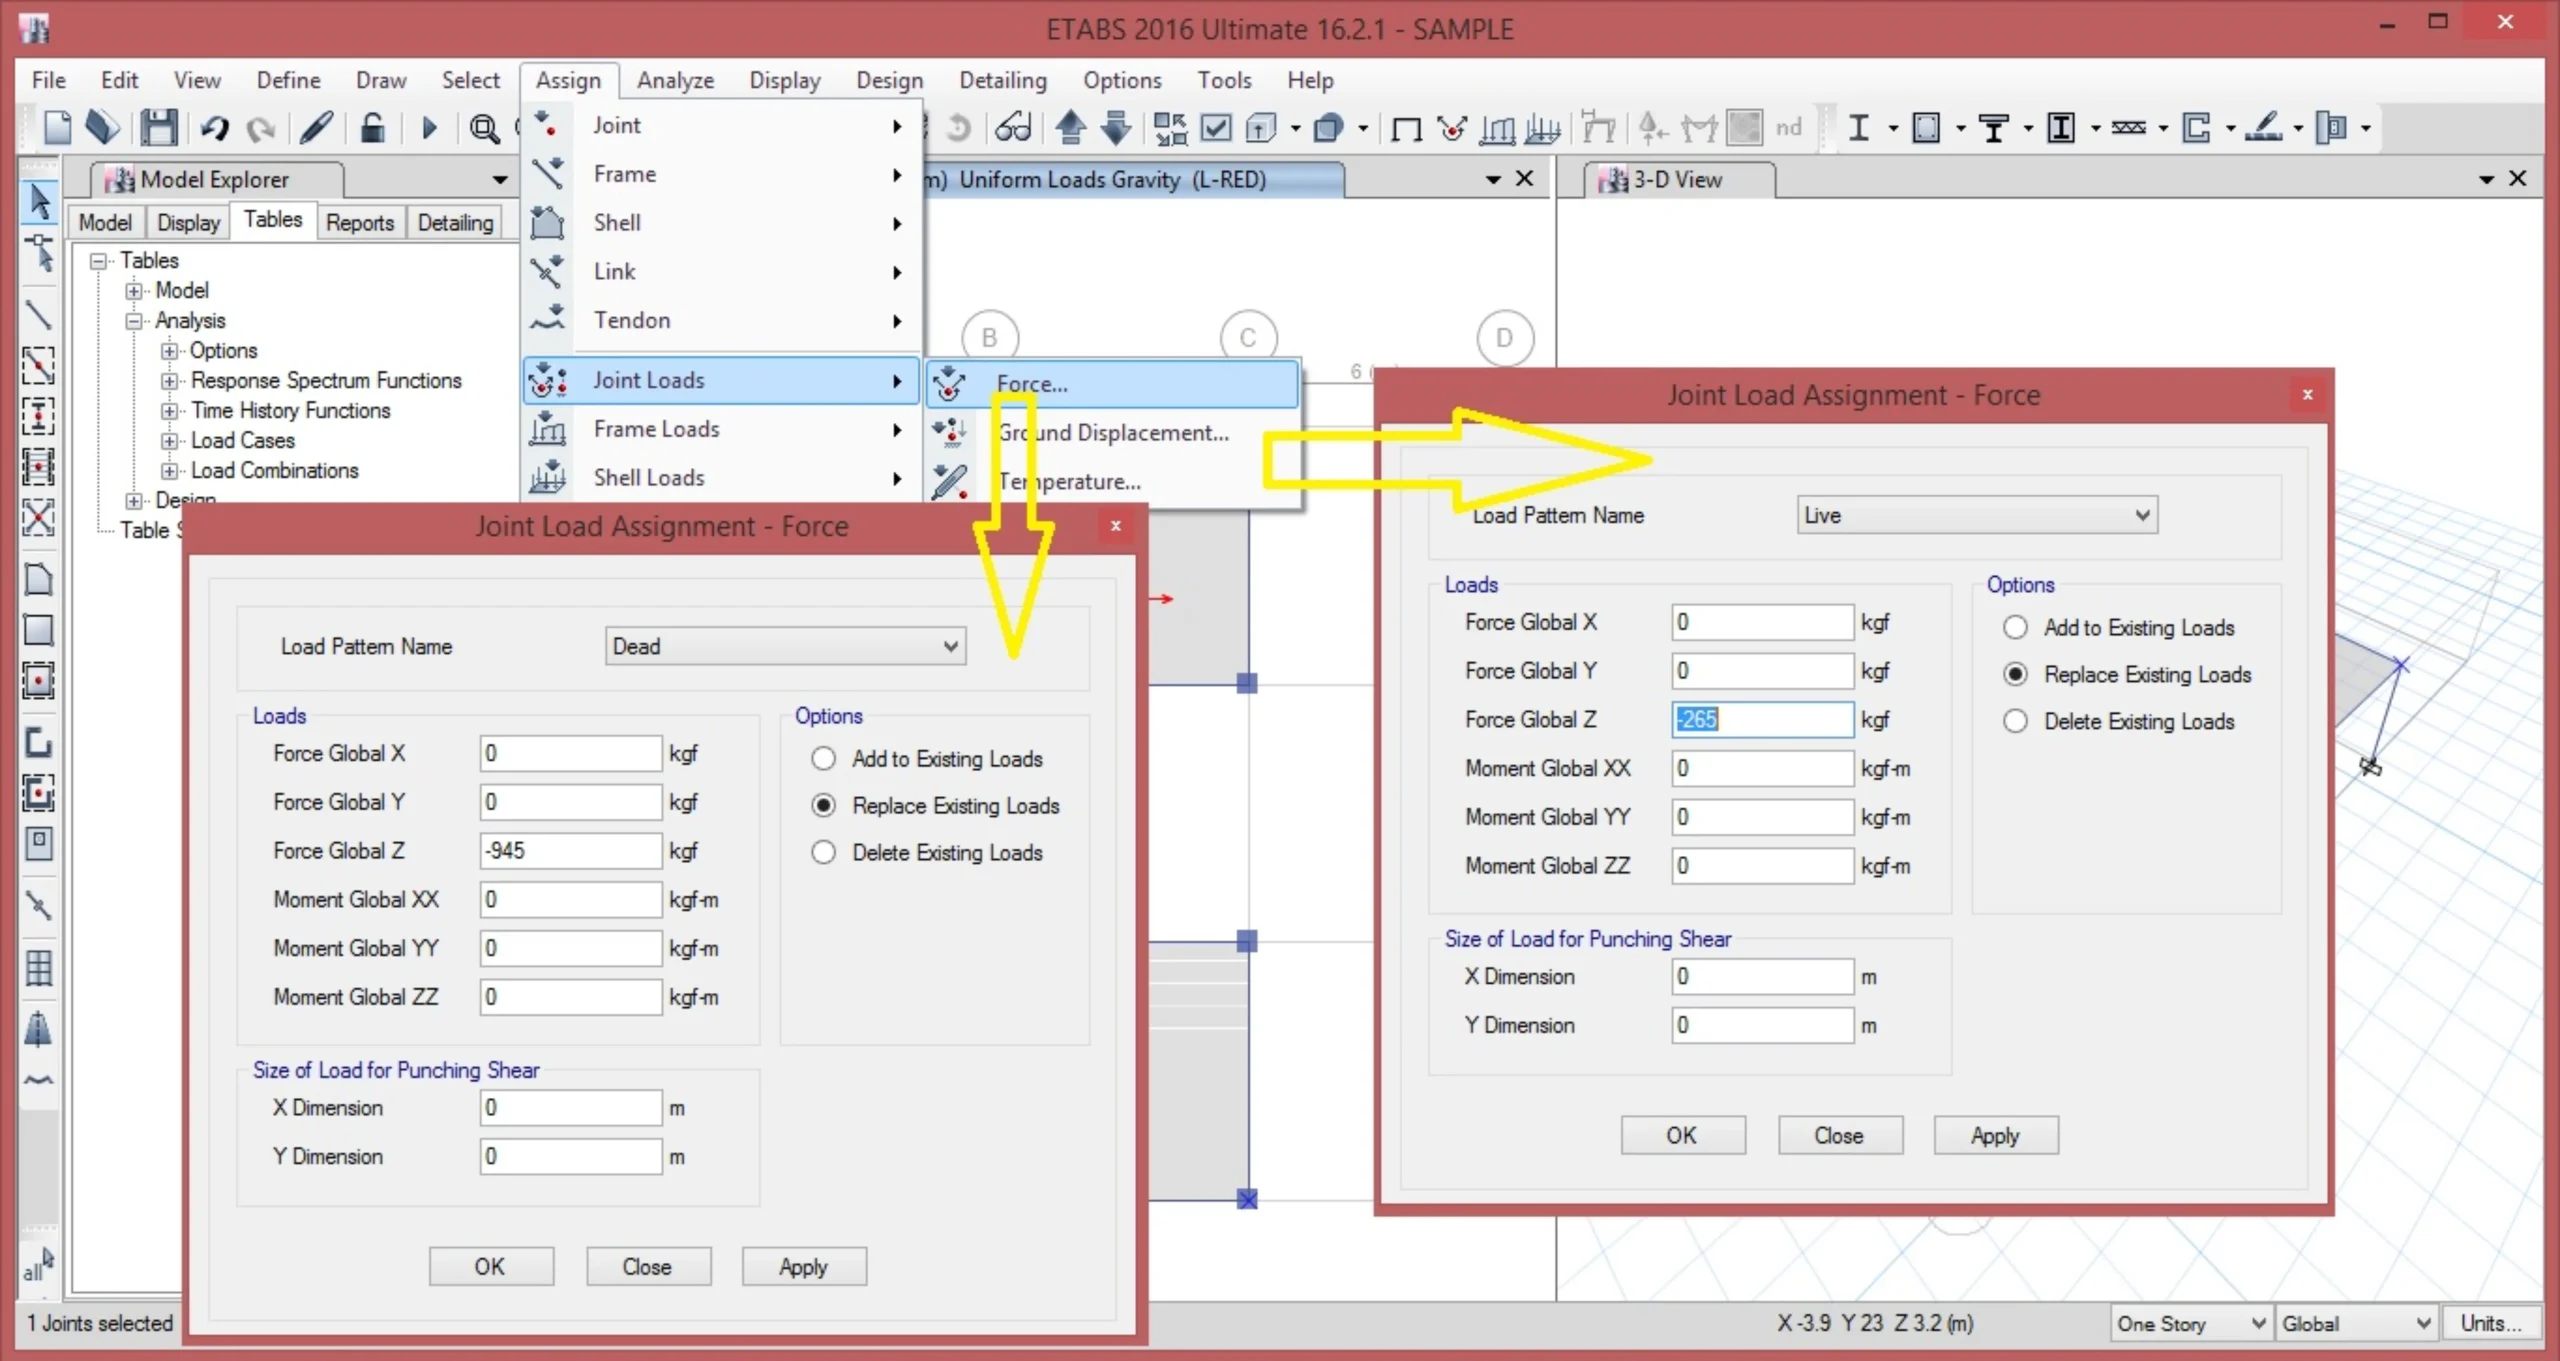Click the Run Analysis play icon

point(429,128)
